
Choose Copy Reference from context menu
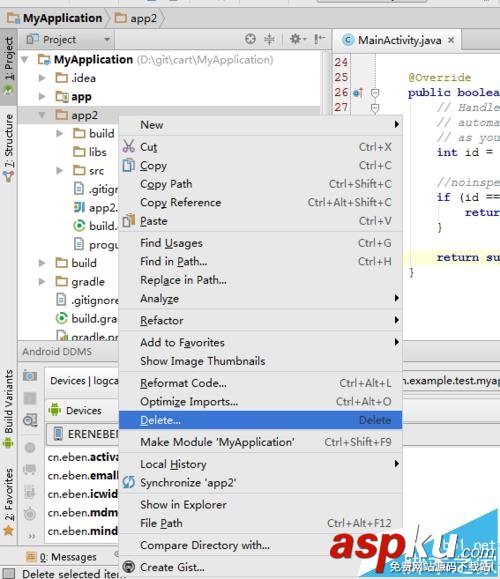[260, 202]
